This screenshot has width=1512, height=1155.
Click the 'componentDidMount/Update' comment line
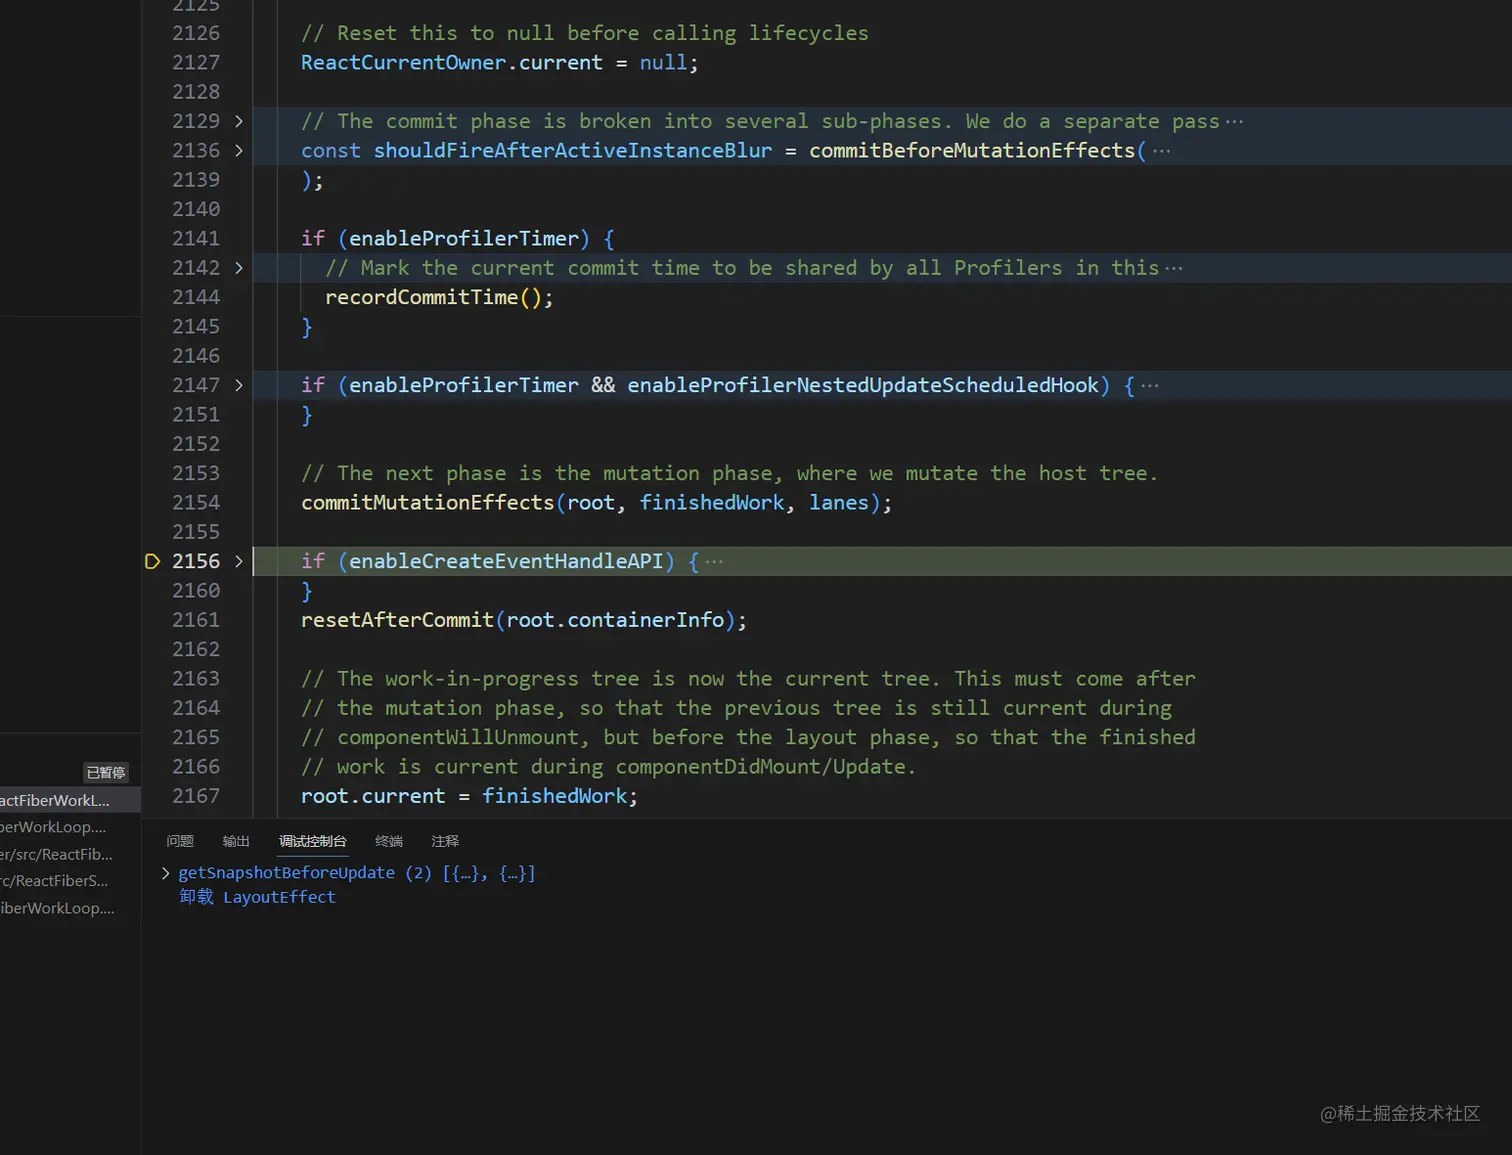608,767
